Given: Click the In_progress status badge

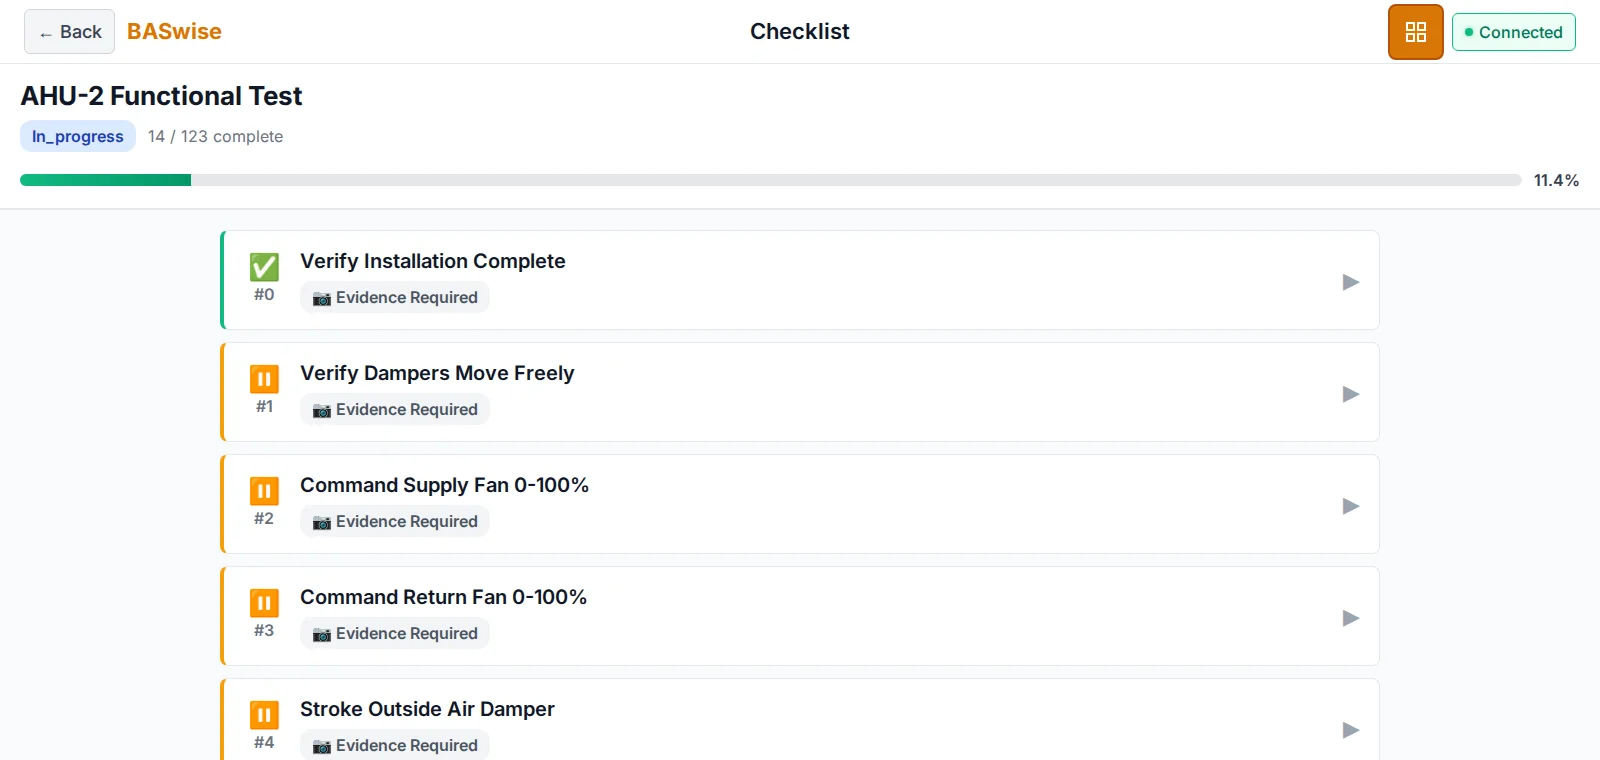Looking at the screenshot, I should click(x=78, y=136).
